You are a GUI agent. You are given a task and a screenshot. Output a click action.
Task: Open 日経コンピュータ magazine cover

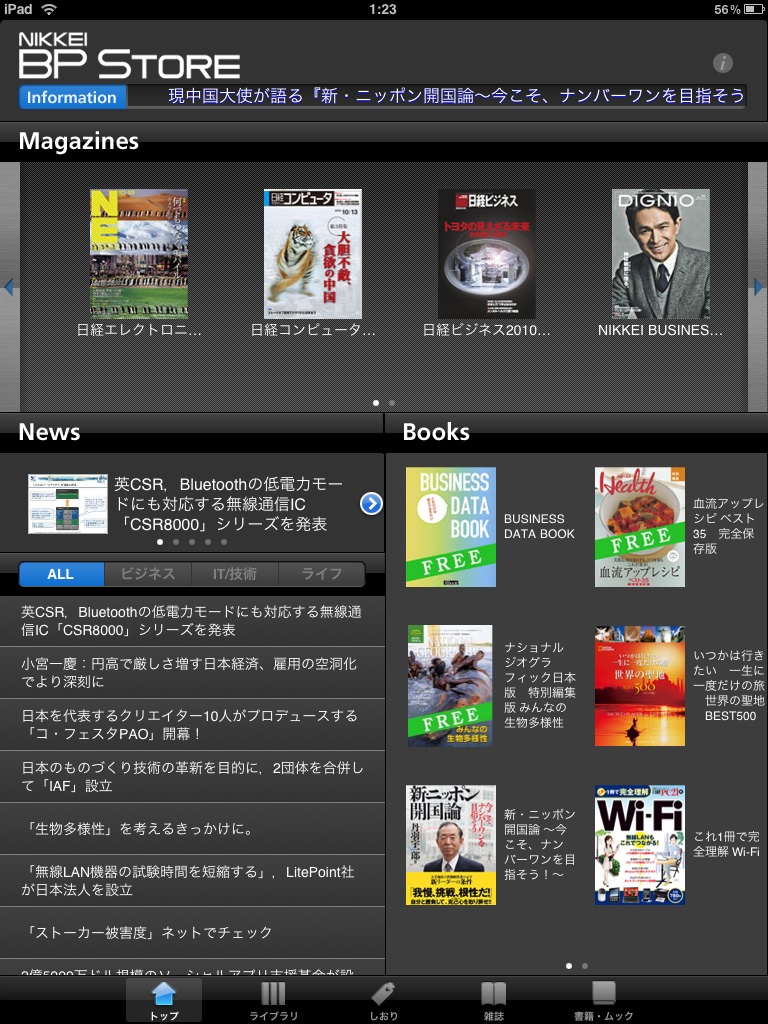click(313, 254)
